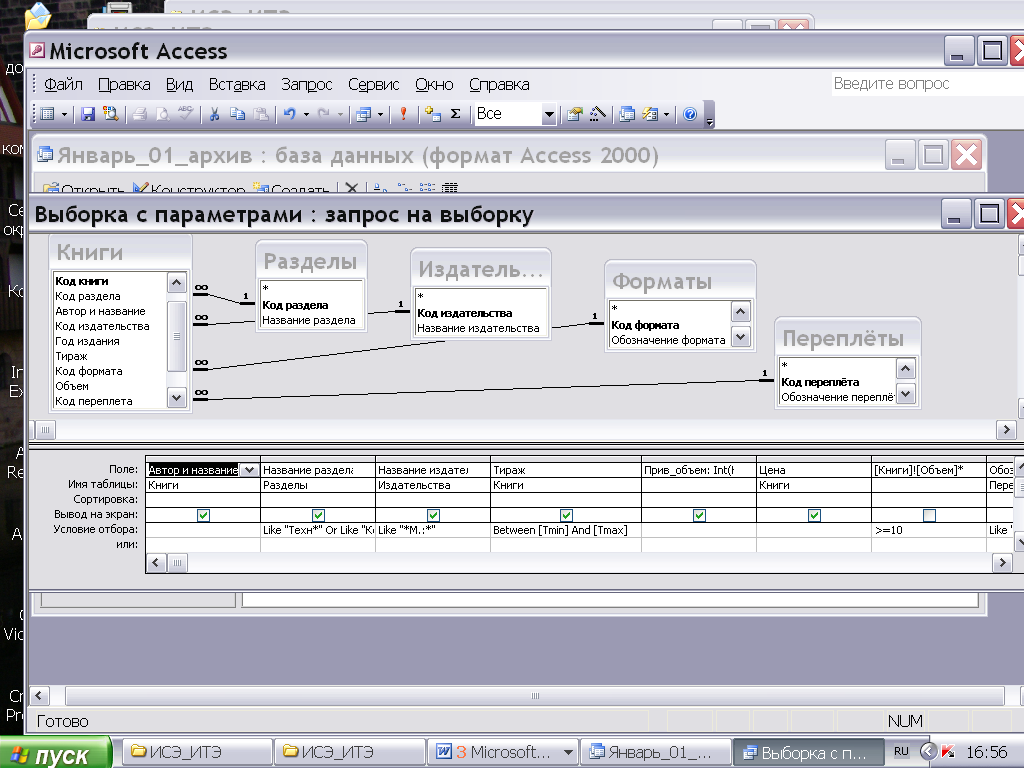This screenshot has height=768, width=1024.
Task: Uncheck Show checkbox for Цена column
Action: [814, 515]
